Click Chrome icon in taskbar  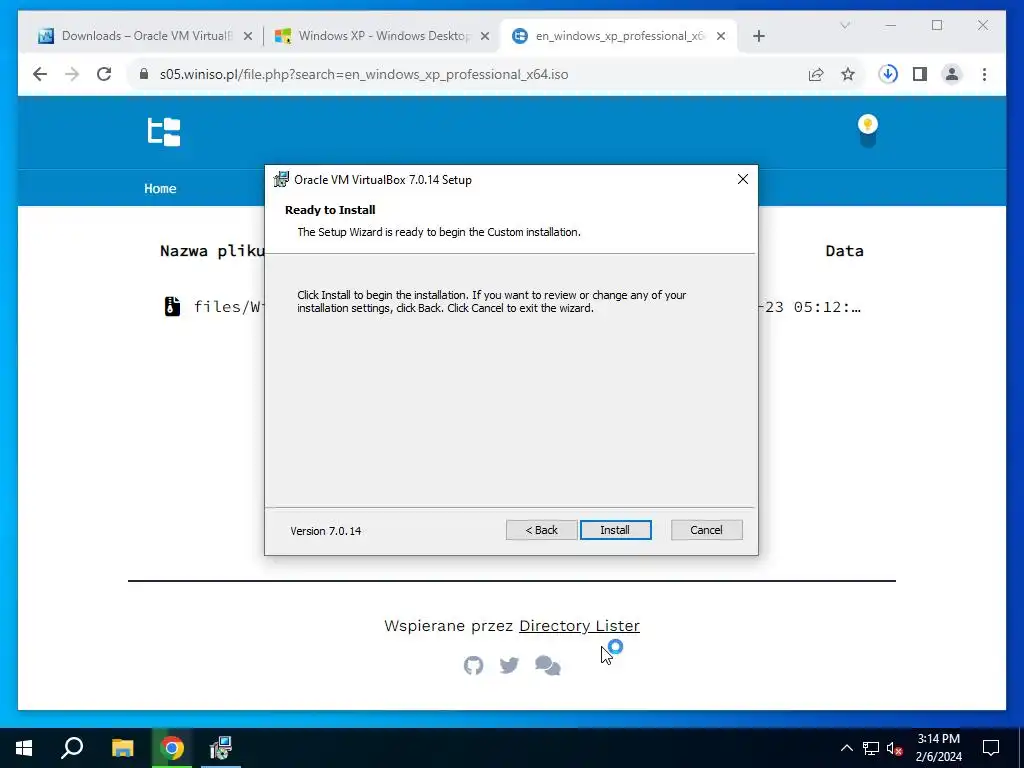172,748
